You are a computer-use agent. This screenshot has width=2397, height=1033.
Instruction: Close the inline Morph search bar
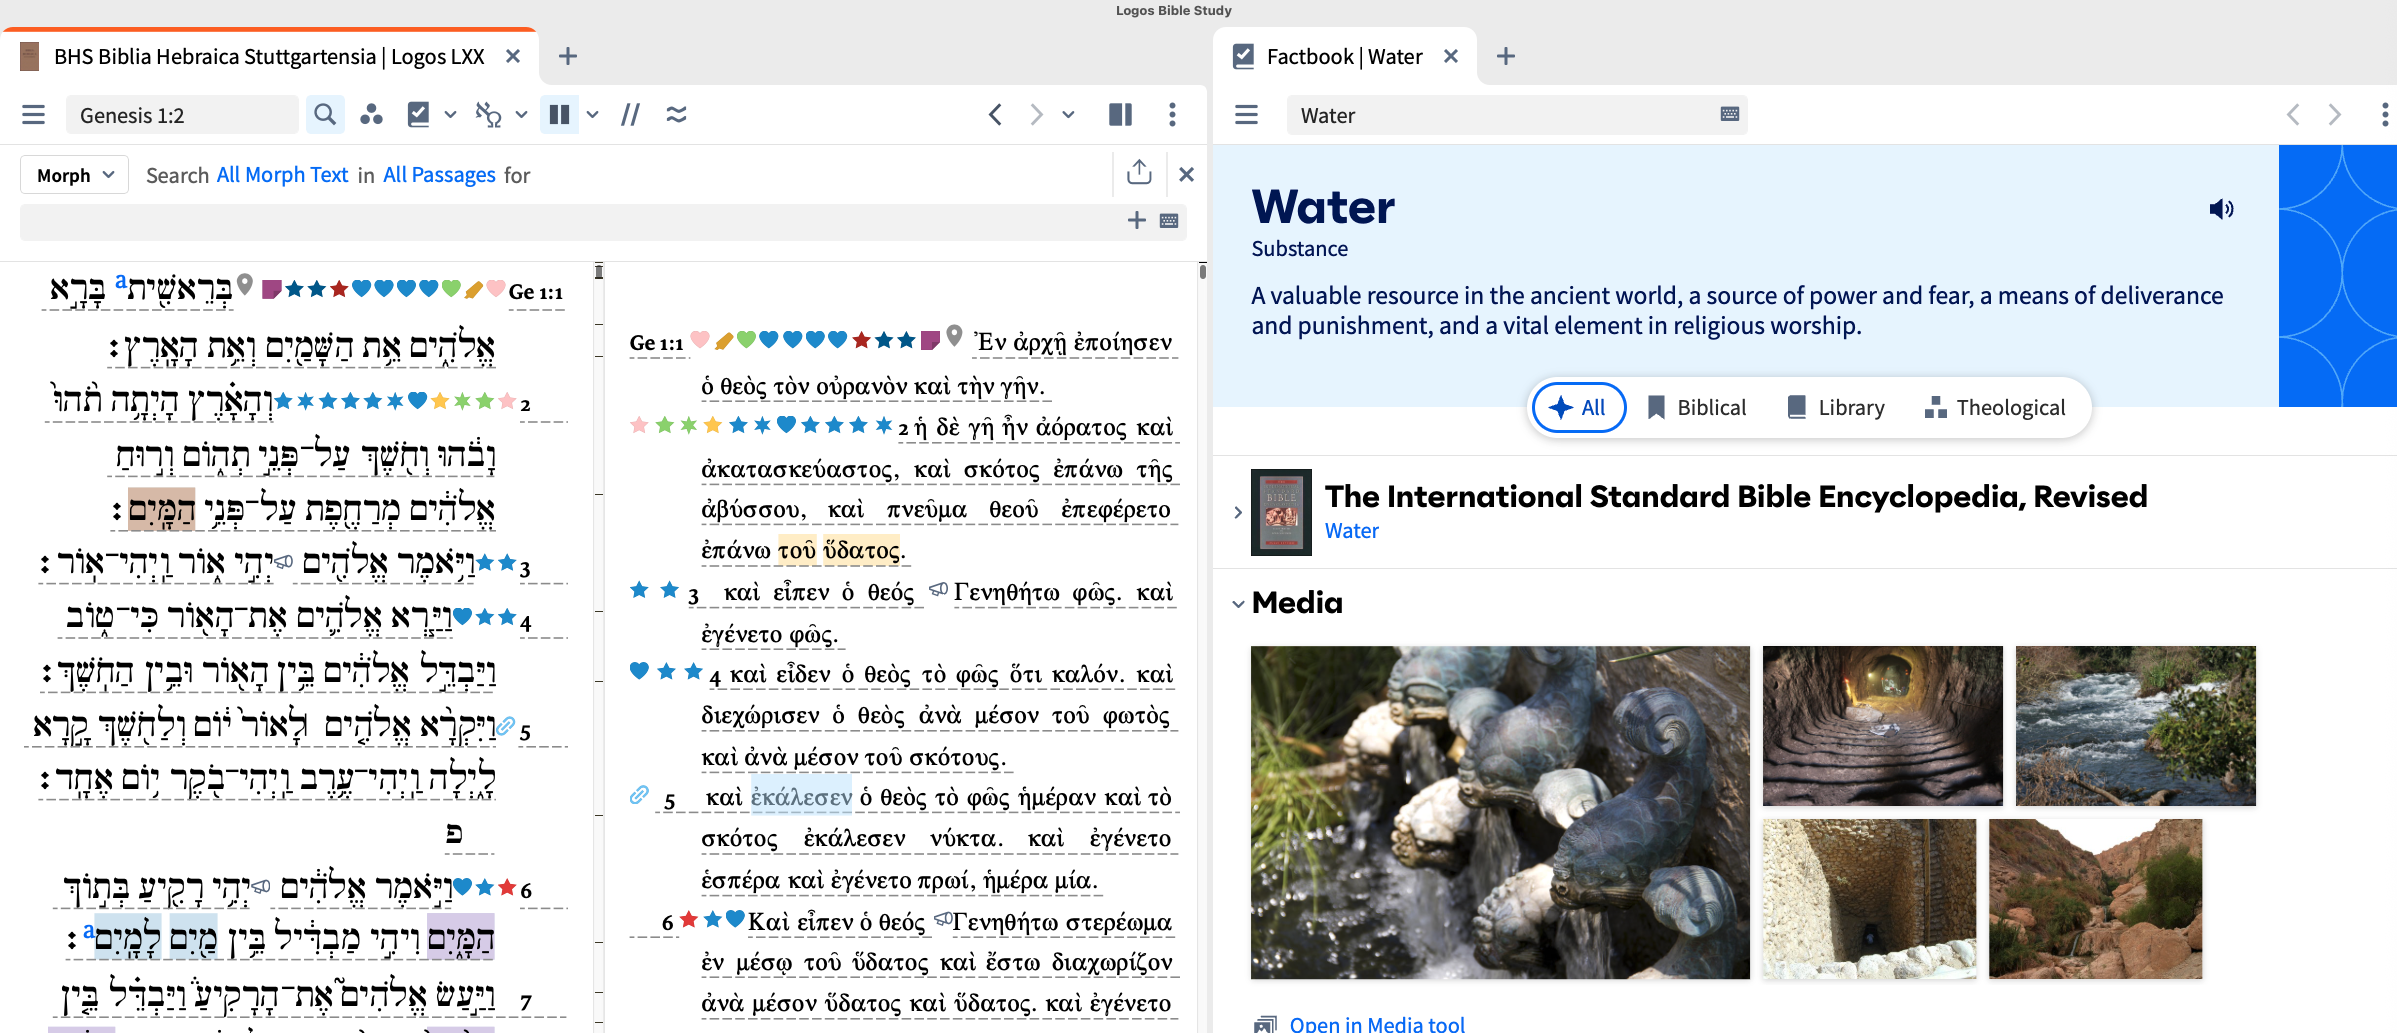point(1187,175)
